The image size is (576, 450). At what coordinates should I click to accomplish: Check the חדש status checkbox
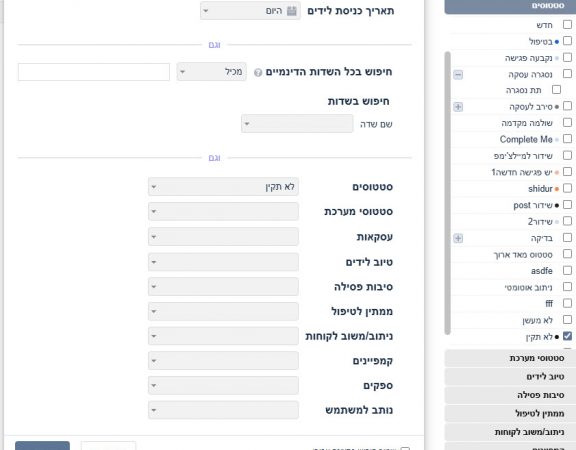click(x=567, y=25)
